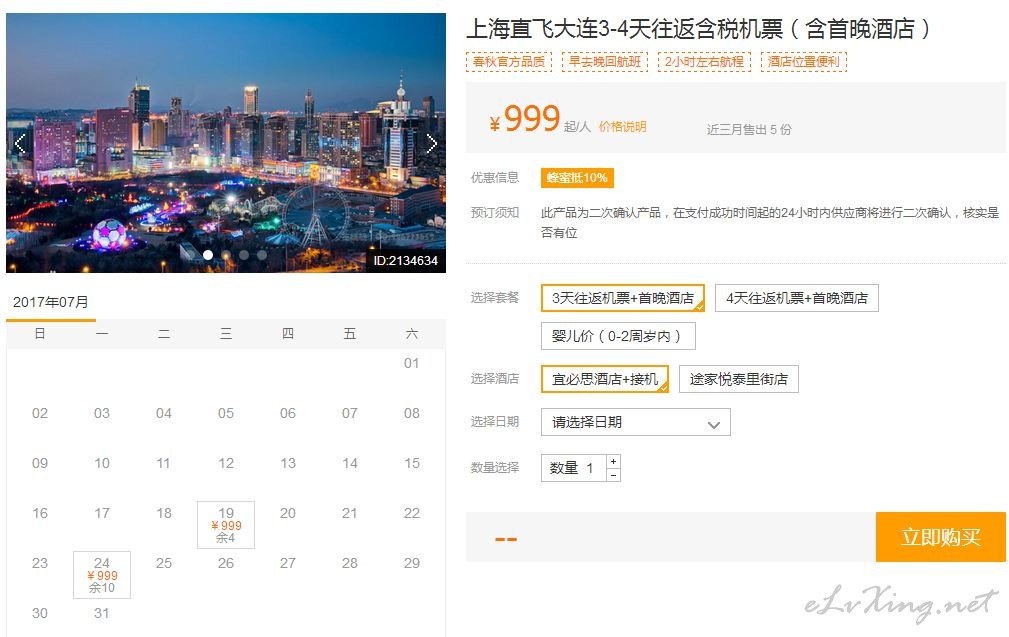Click the 蜂蜜抵10% discount badge
This screenshot has width=1009, height=637.
[577, 178]
